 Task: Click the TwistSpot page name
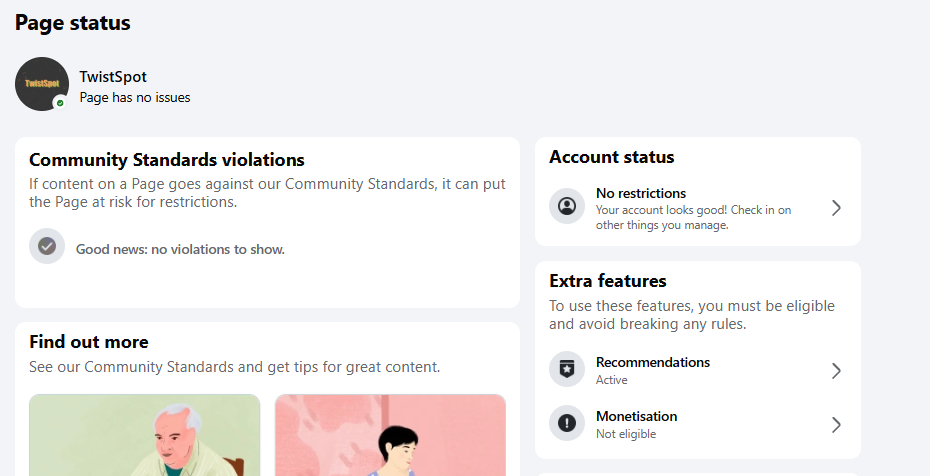[x=113, y=77]
